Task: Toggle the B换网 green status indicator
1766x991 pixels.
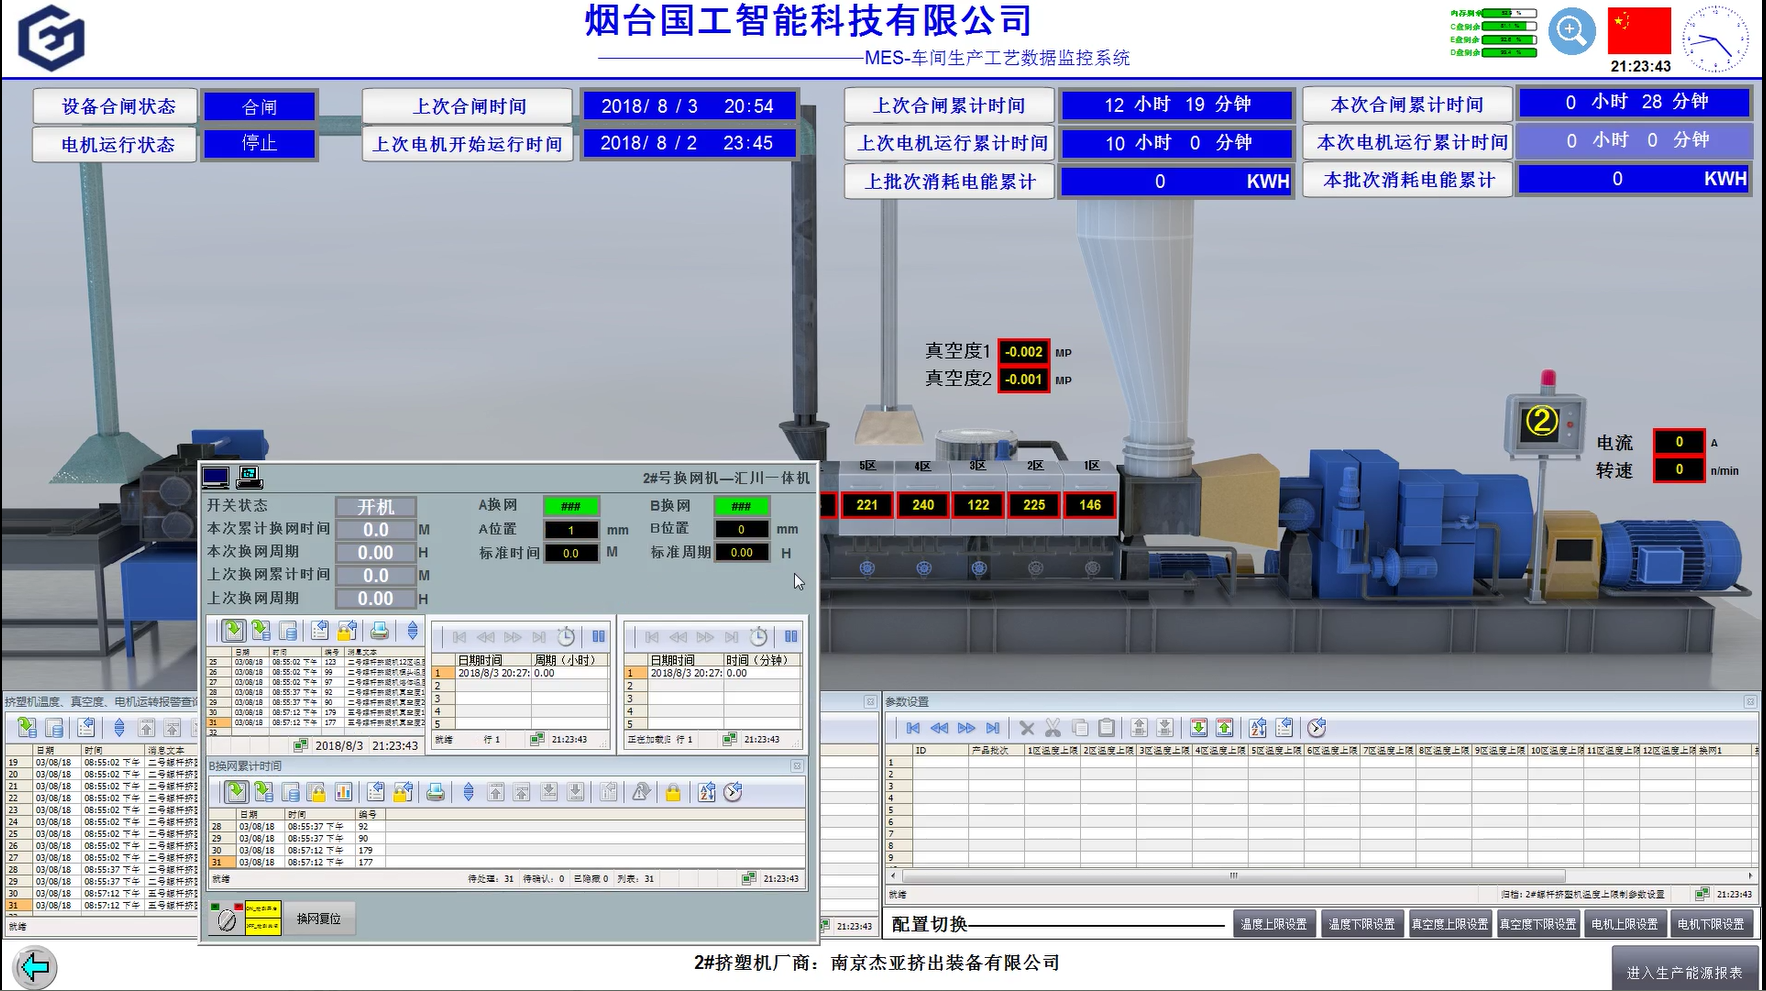Action: tap(741, 506)
